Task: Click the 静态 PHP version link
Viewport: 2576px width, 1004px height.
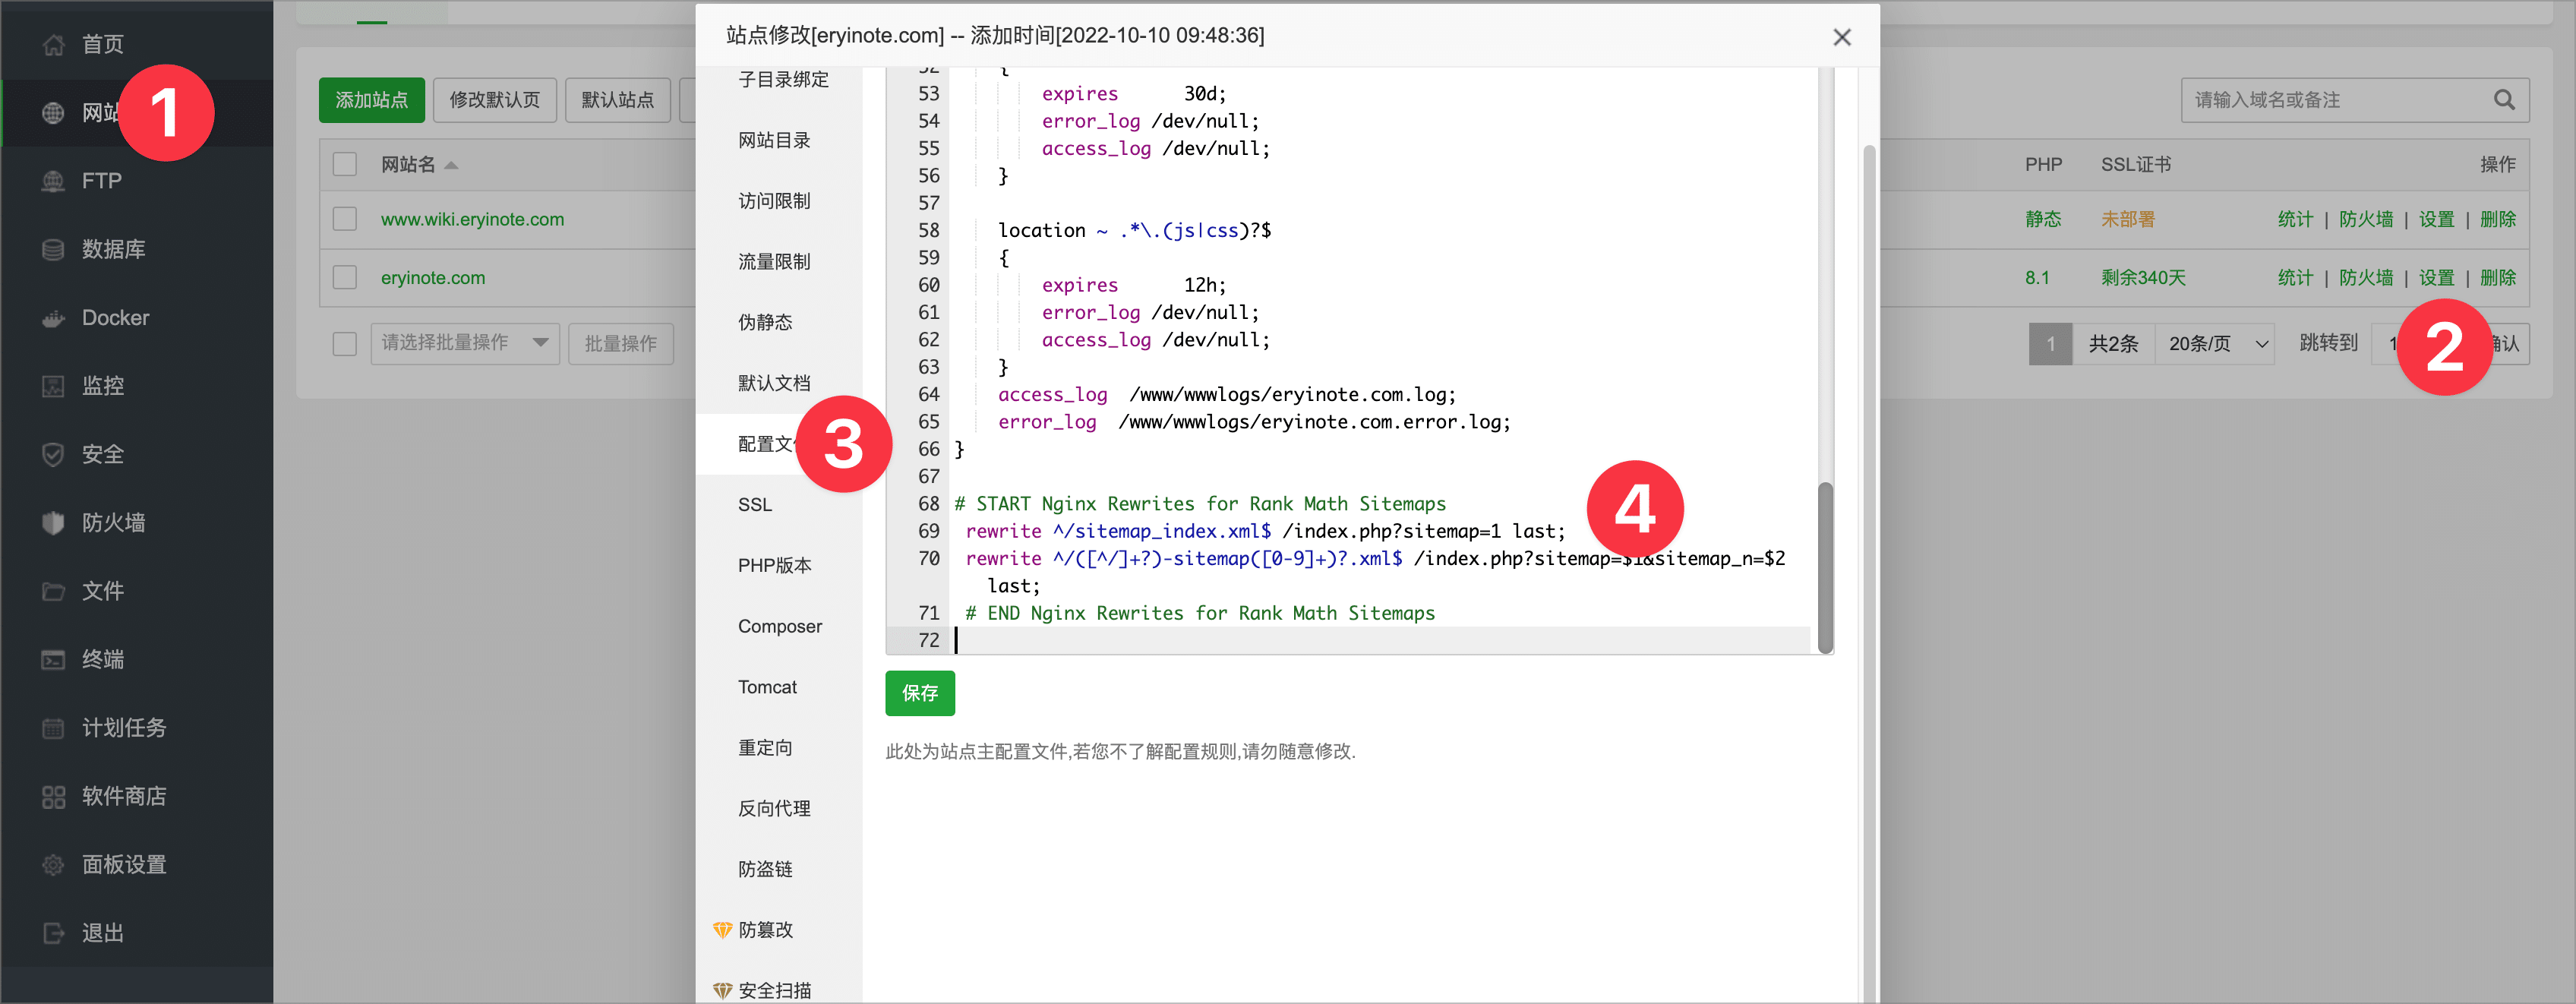Action: point(2043,219)
